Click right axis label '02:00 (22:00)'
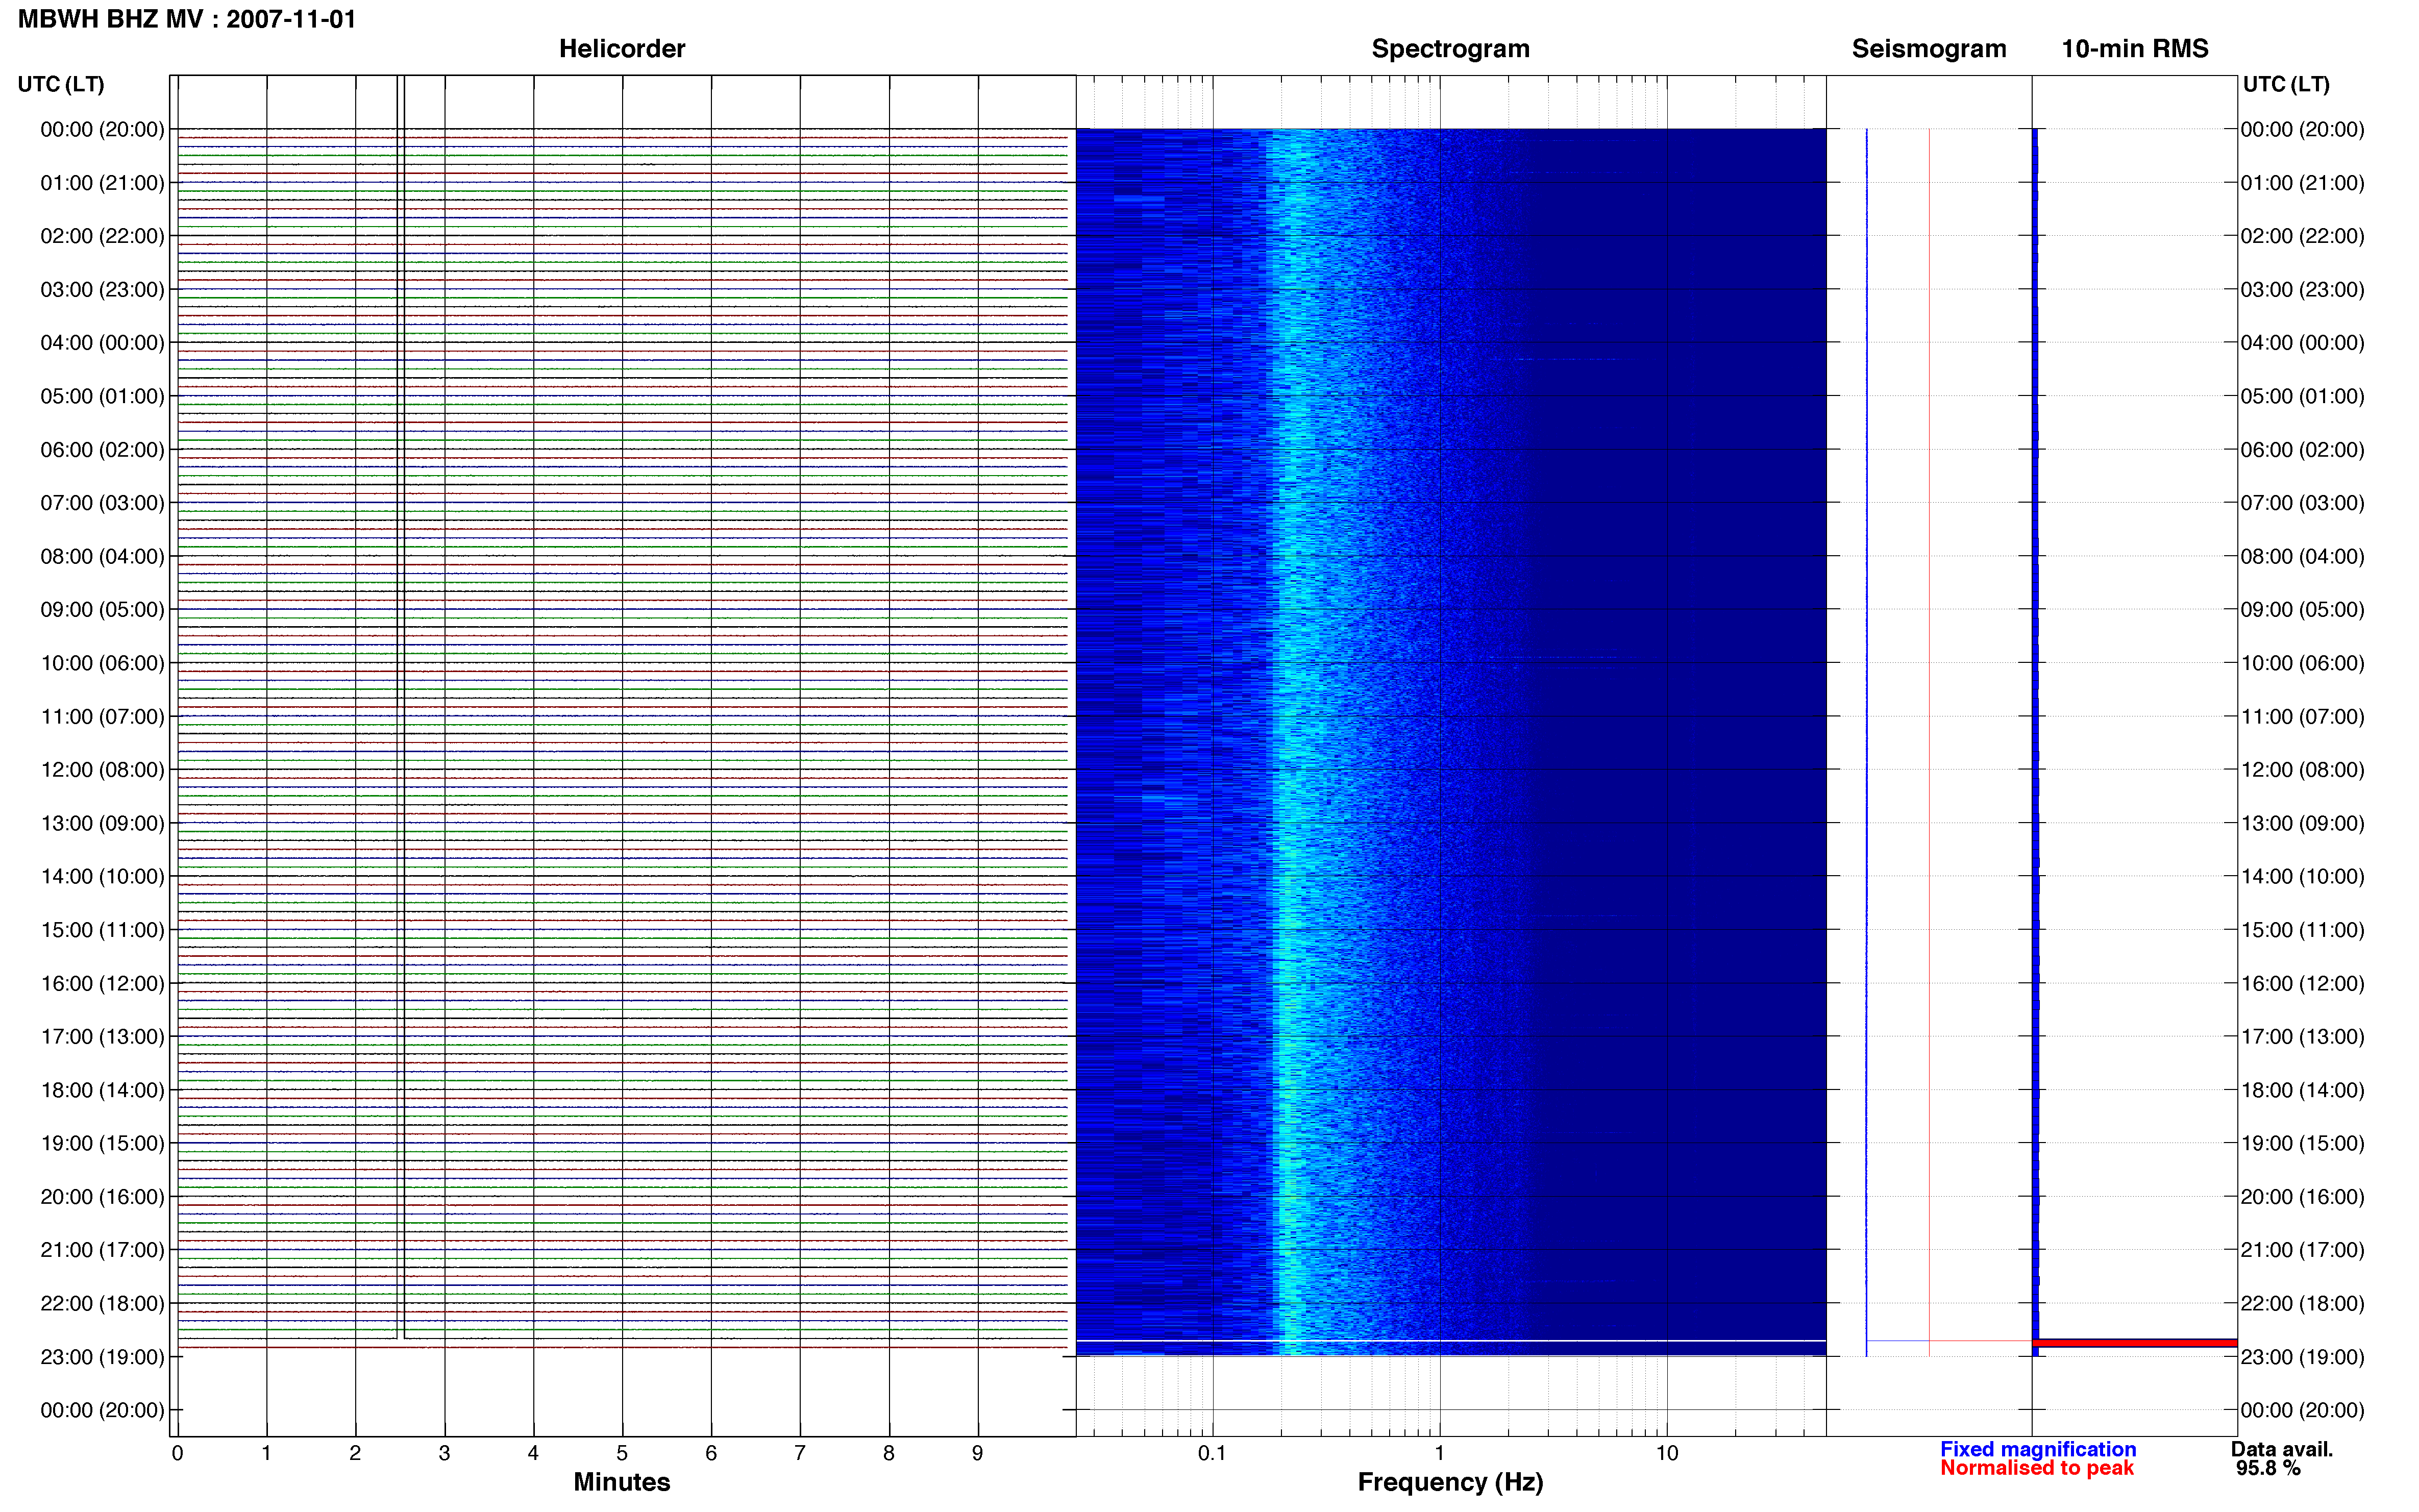 coord(2302,237)
